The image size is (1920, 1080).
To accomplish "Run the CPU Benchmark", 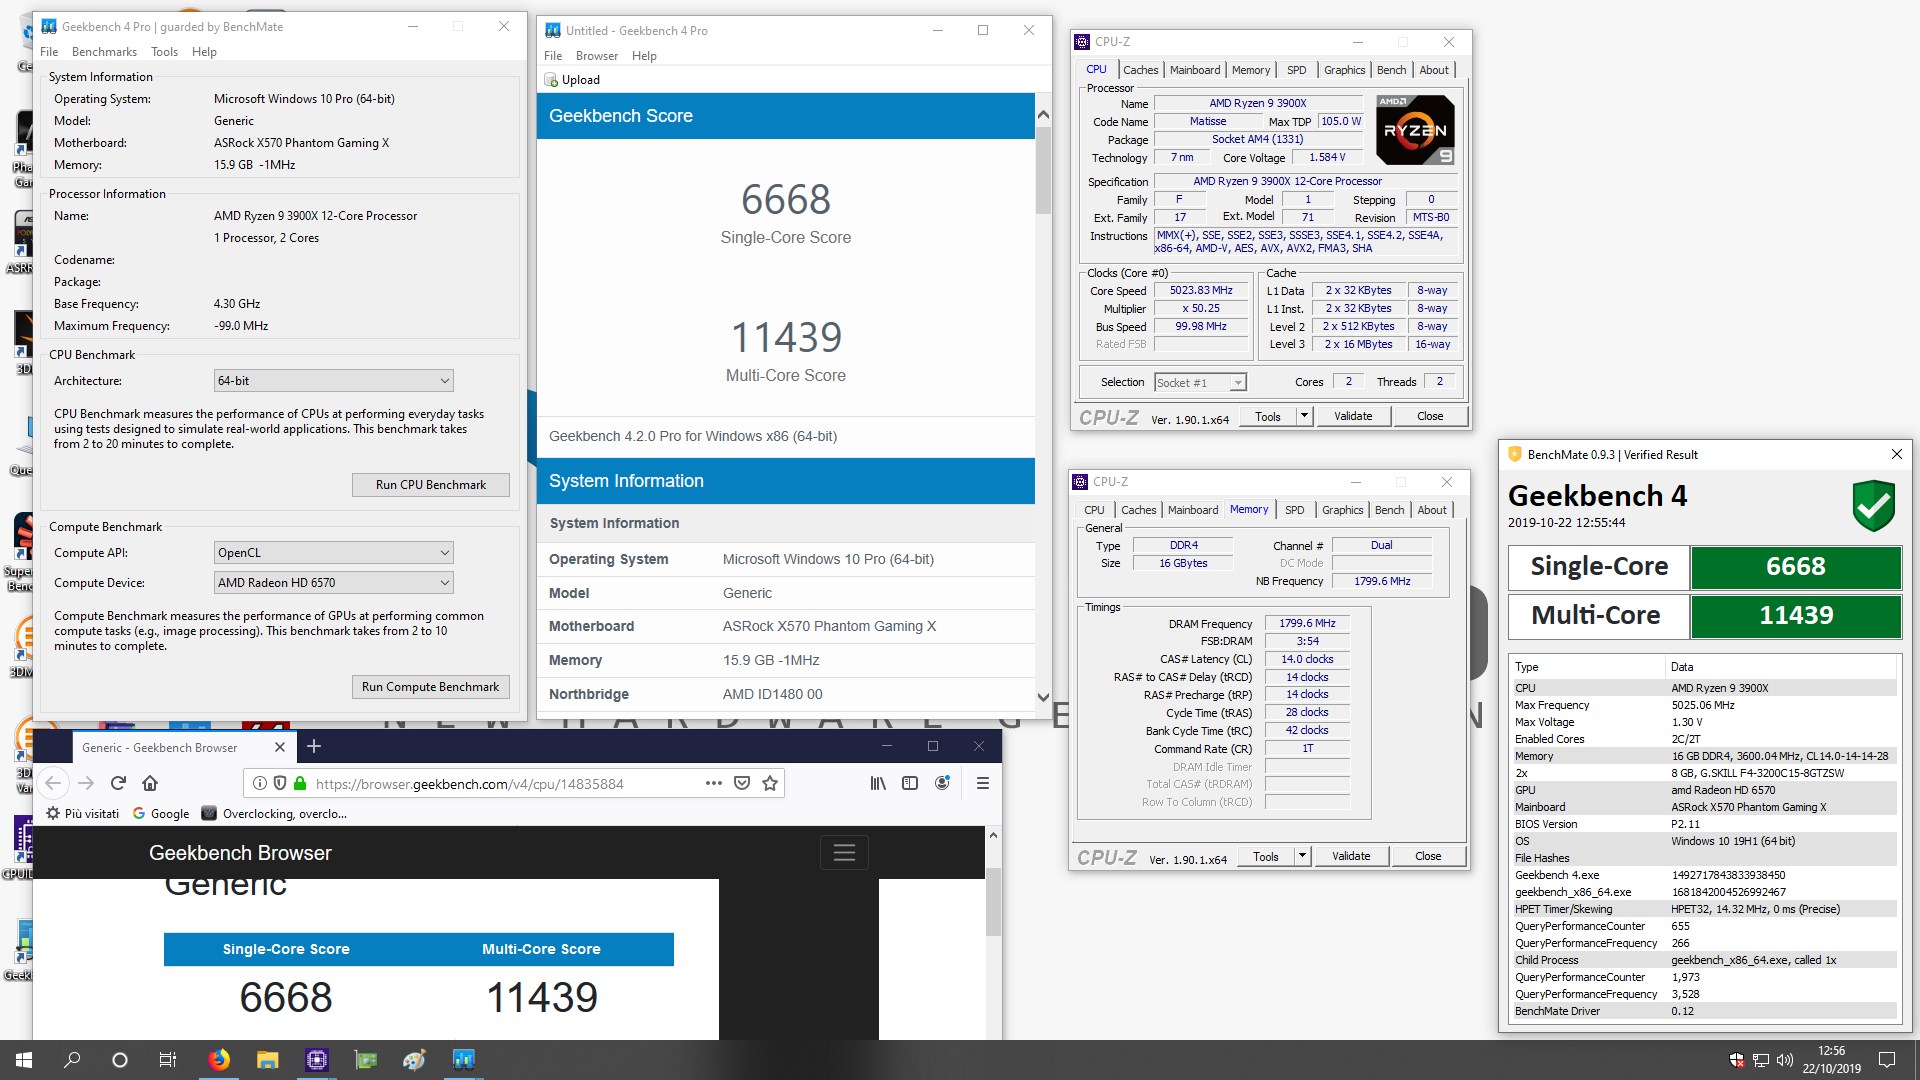I will click(431, 485).
